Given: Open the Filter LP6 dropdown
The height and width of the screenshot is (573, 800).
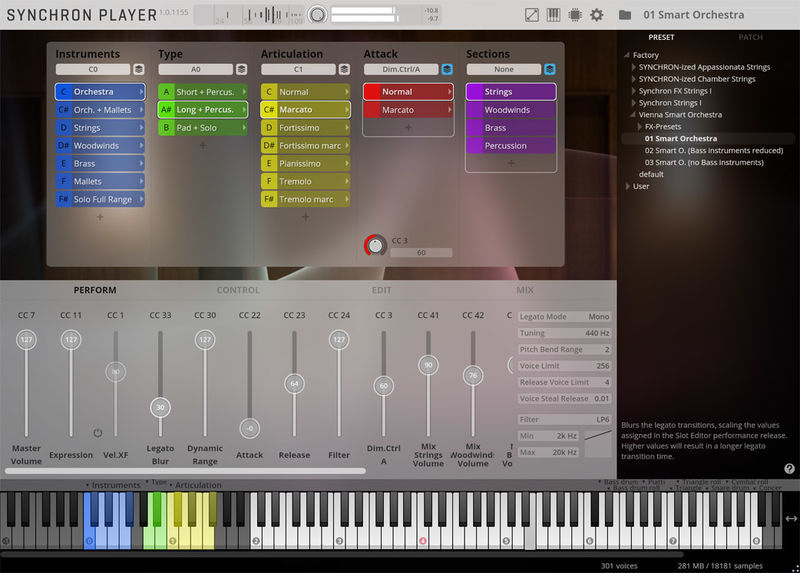Looking at the screenshot, I should point(564,419).
